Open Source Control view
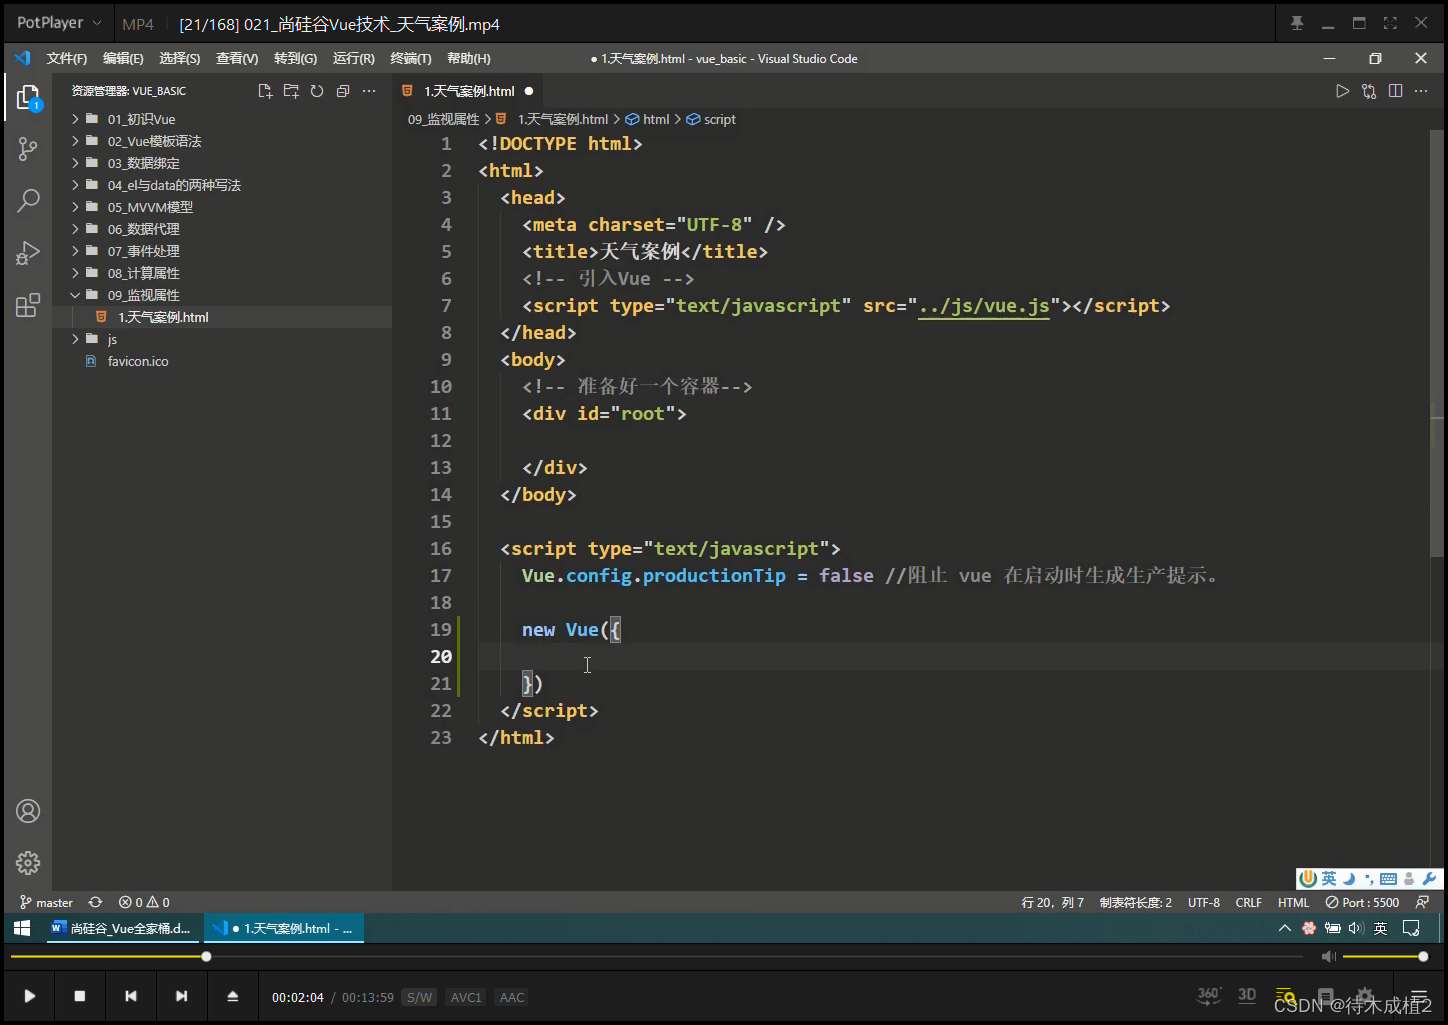1448x1025 pixels. click(x=28, y=150)
